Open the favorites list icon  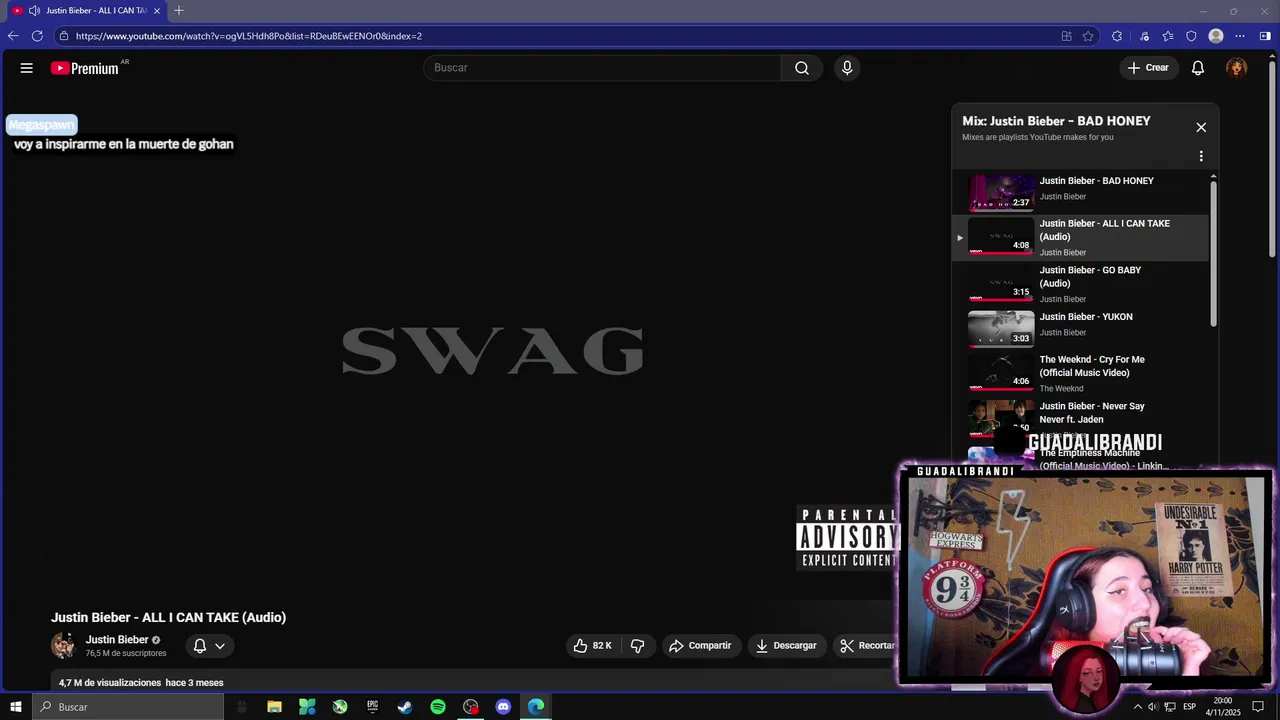tap(1168, 36)
